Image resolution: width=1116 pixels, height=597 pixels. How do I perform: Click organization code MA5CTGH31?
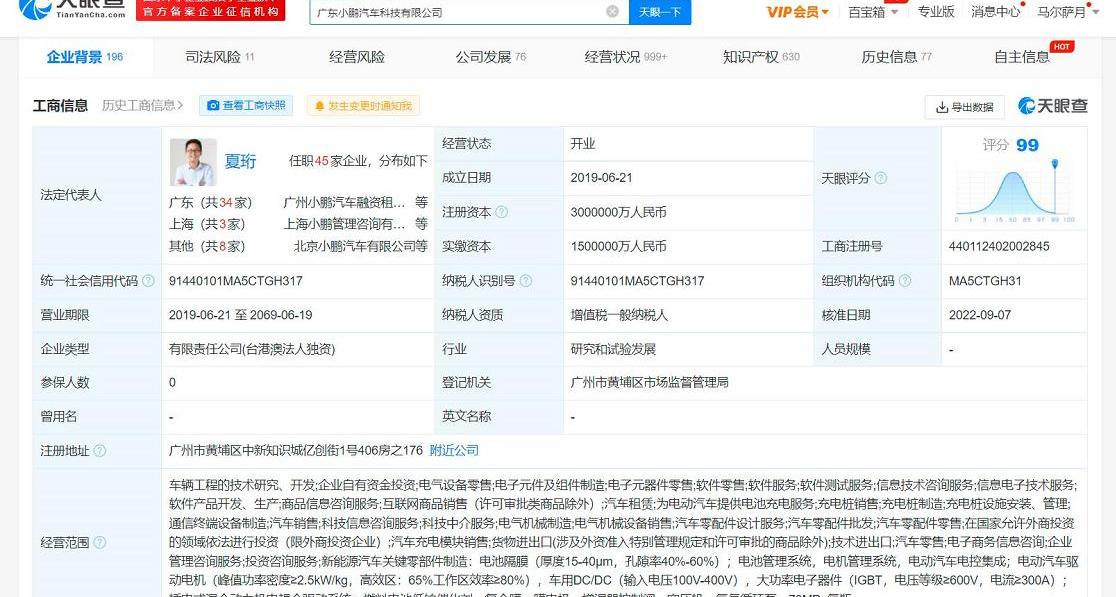[x=985, y=281]
